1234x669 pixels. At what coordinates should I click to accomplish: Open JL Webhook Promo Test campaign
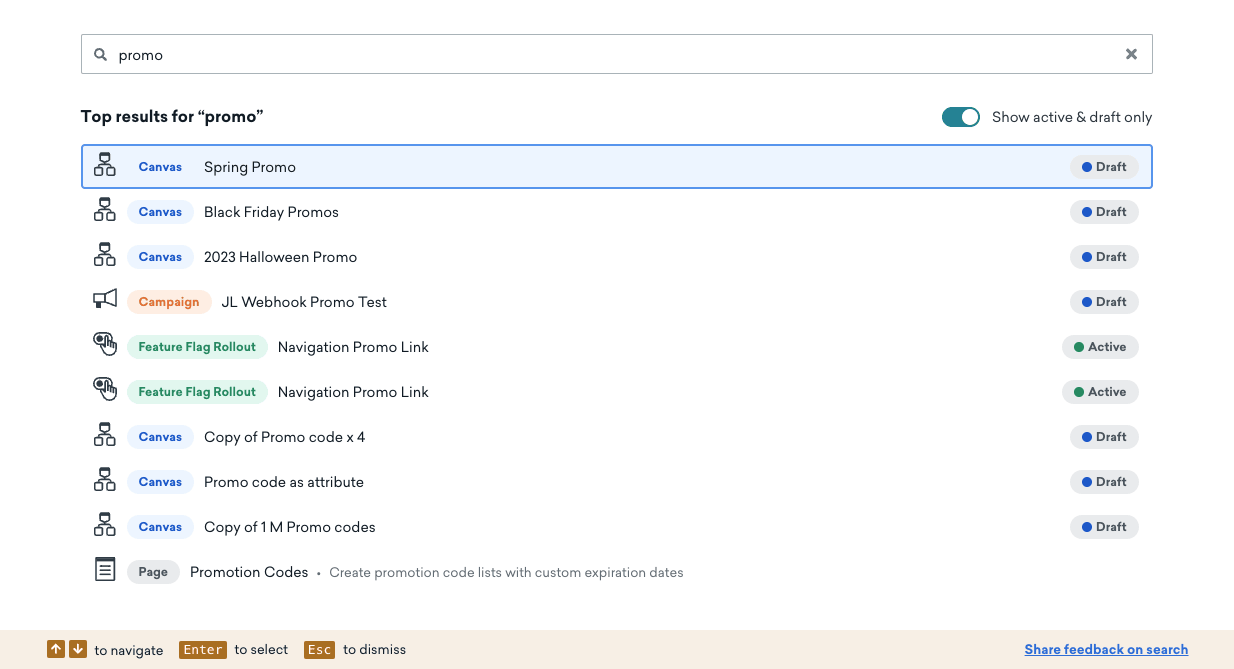point(304,302)
